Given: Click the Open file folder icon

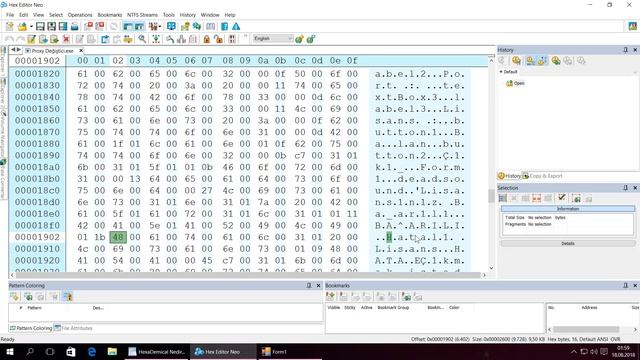Looking at the screenshot, I should (22, 27).
